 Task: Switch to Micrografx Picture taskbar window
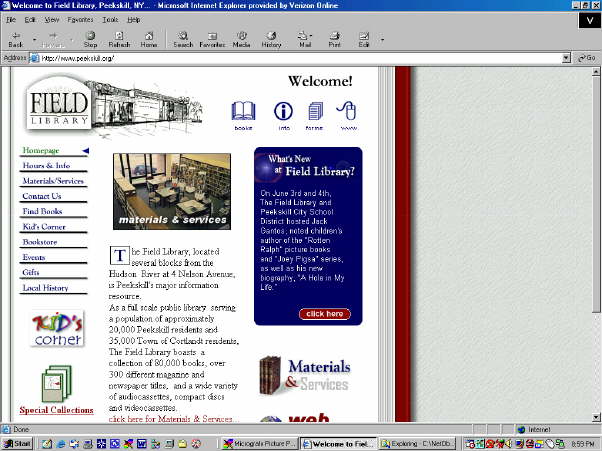[x=260, y=443]
